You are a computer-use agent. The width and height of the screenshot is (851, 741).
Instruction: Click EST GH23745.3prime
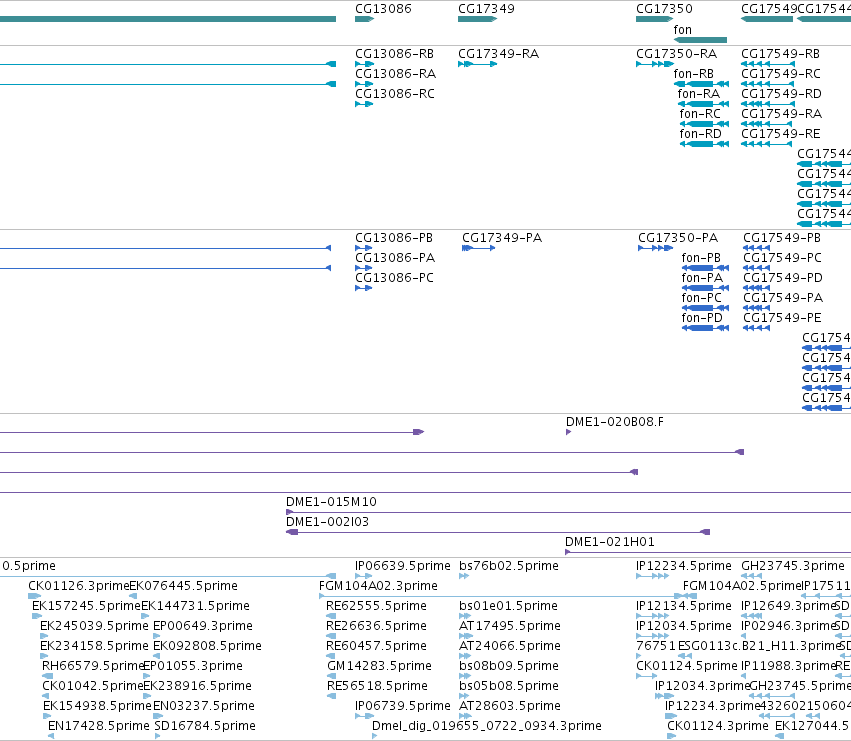click(x=793, y=566)
